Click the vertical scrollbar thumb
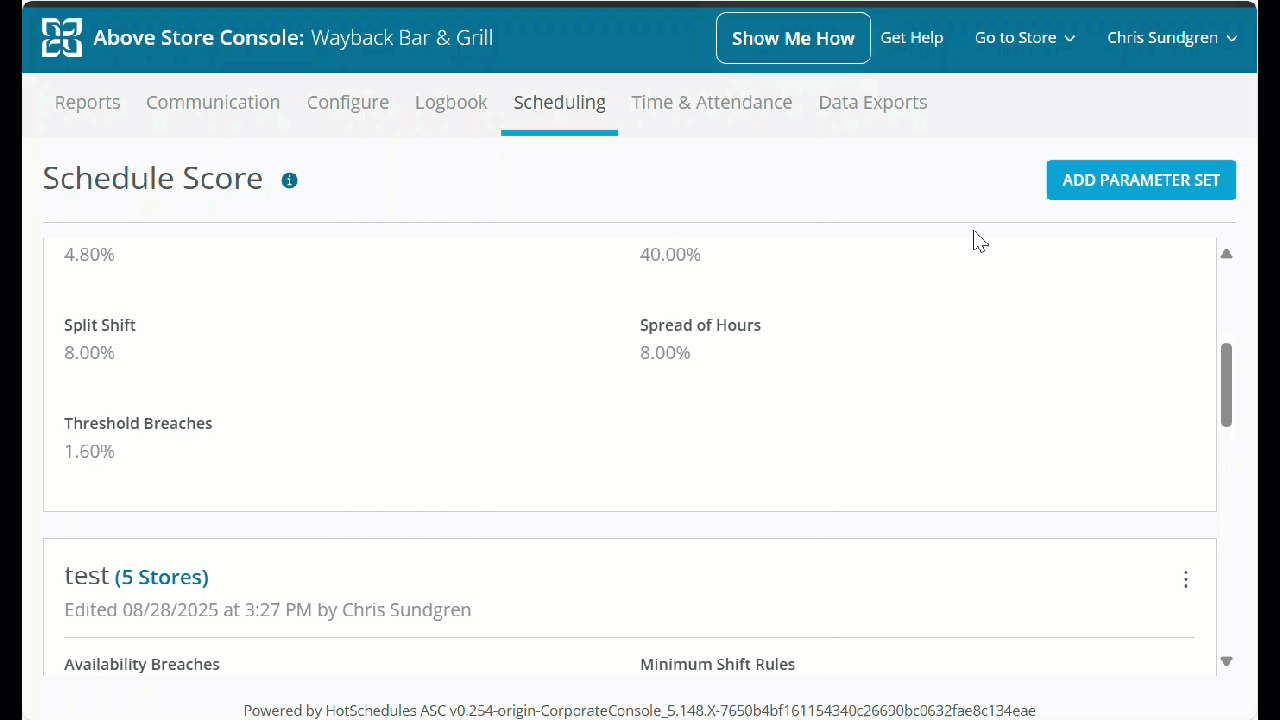The width and height of the screenshot is (1280, 720). 1226,385
